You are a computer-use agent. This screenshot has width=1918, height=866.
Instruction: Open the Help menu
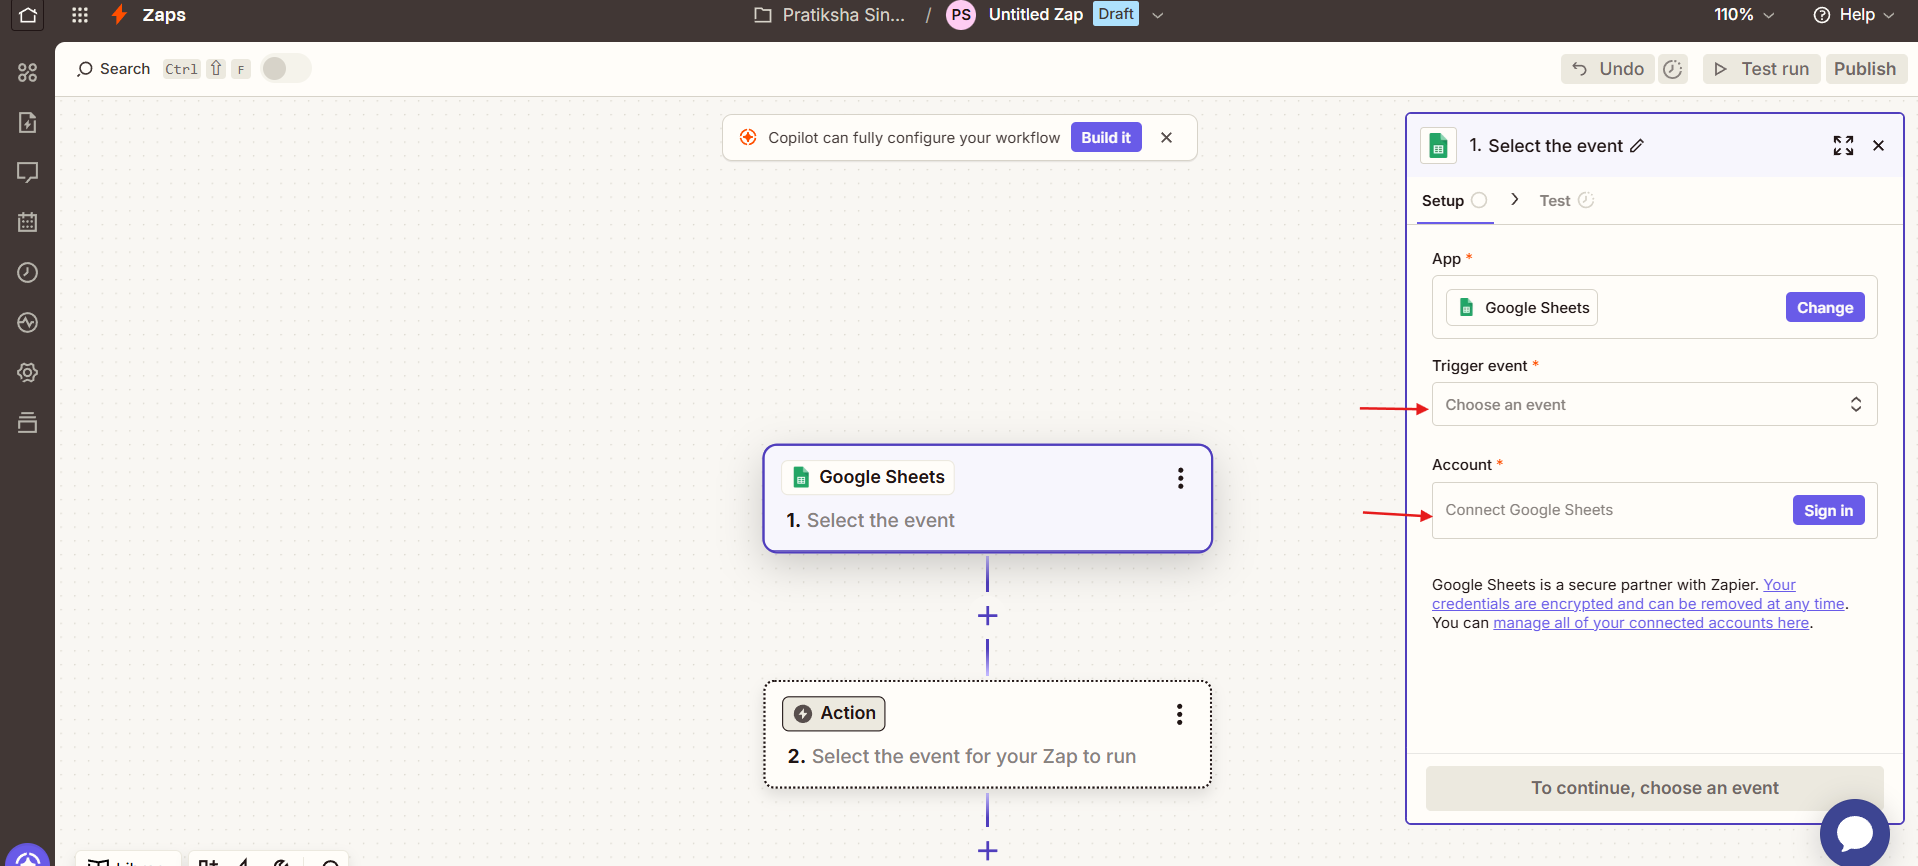(1854, 15)
